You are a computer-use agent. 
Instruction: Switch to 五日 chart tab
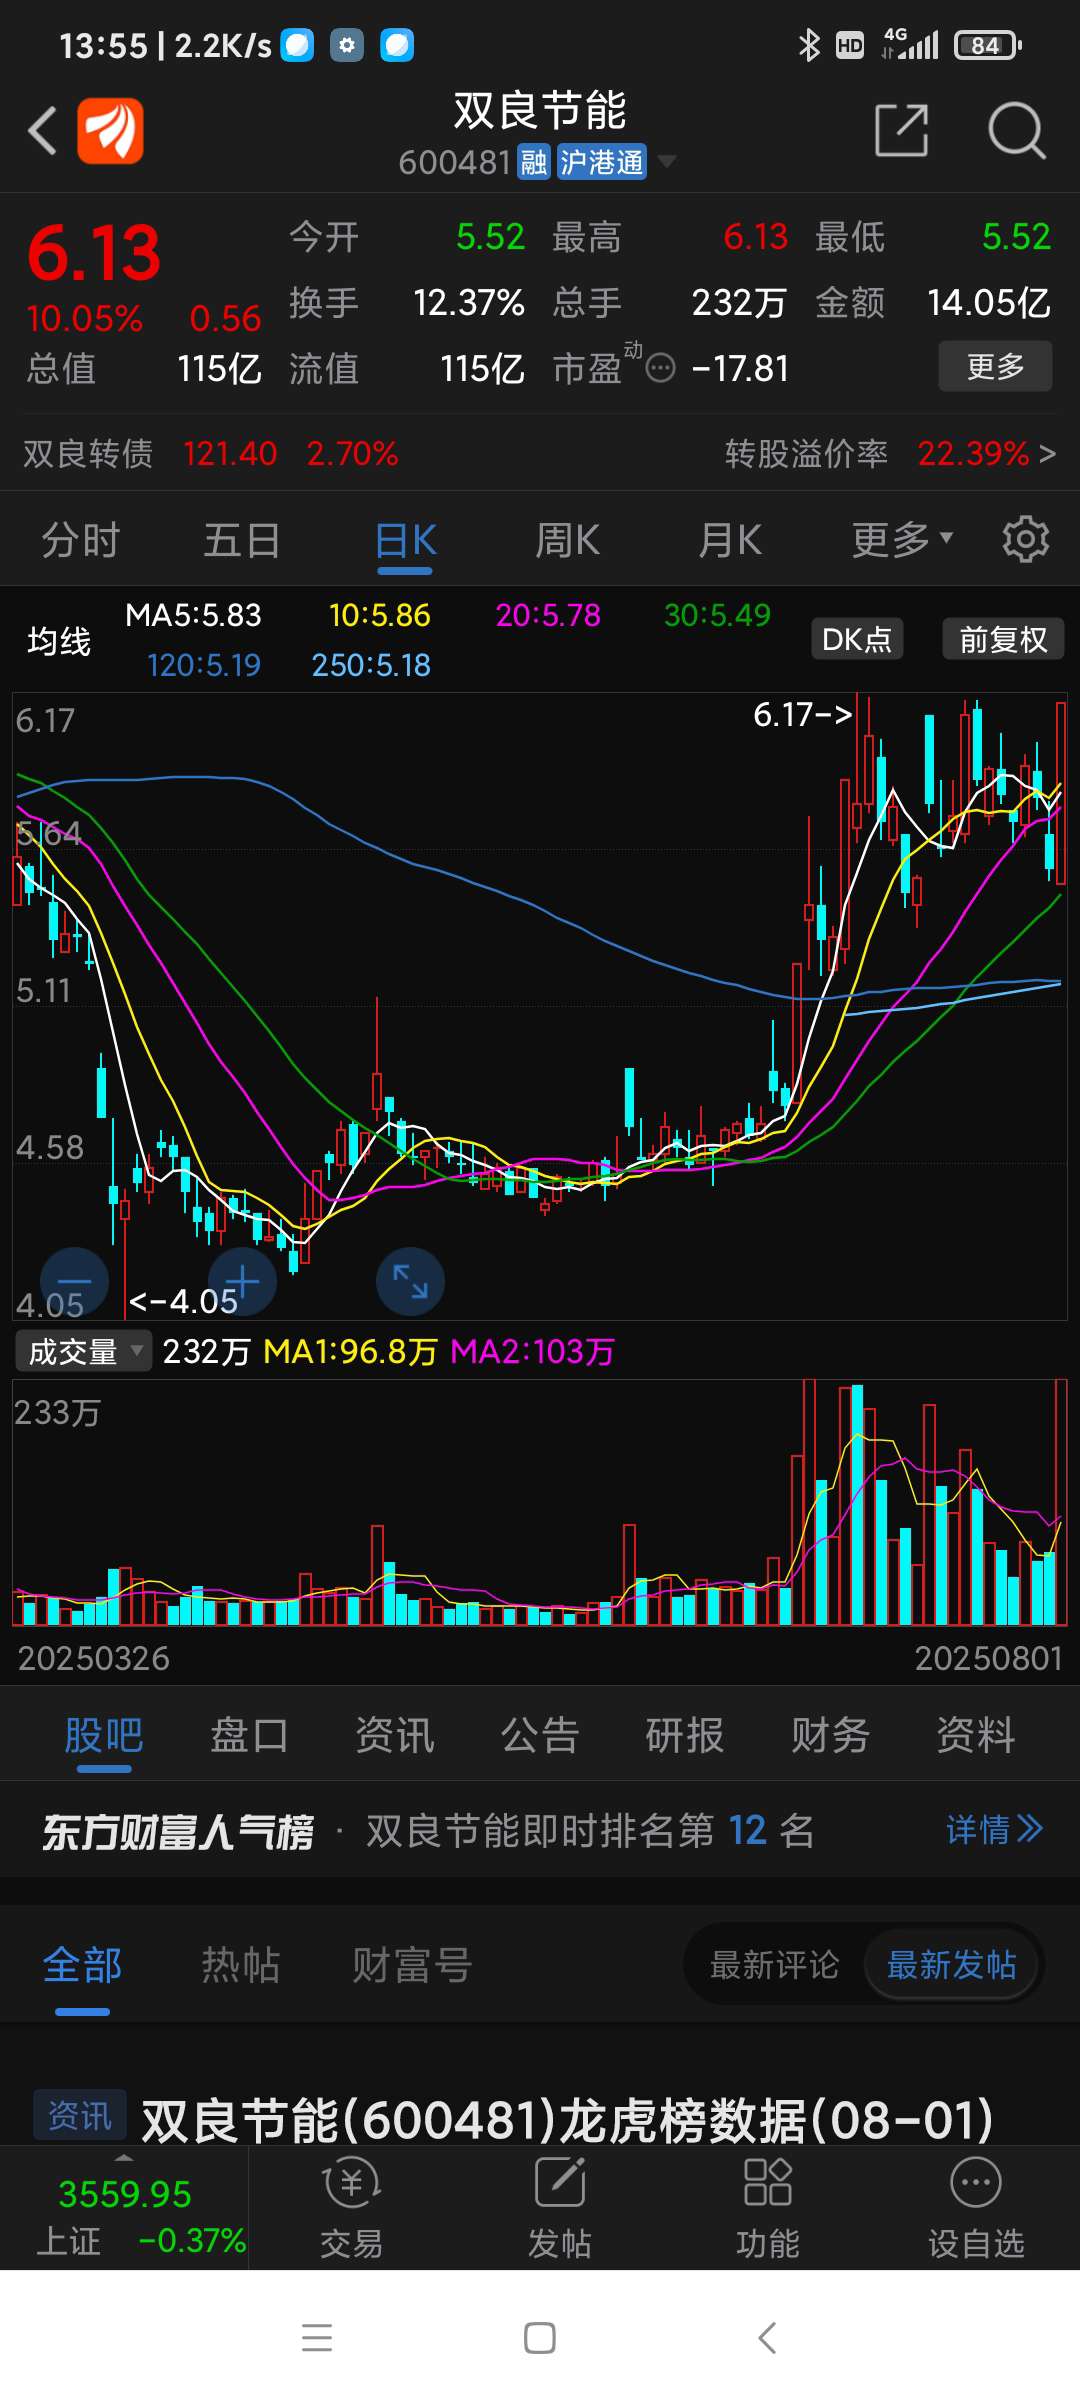242,540
